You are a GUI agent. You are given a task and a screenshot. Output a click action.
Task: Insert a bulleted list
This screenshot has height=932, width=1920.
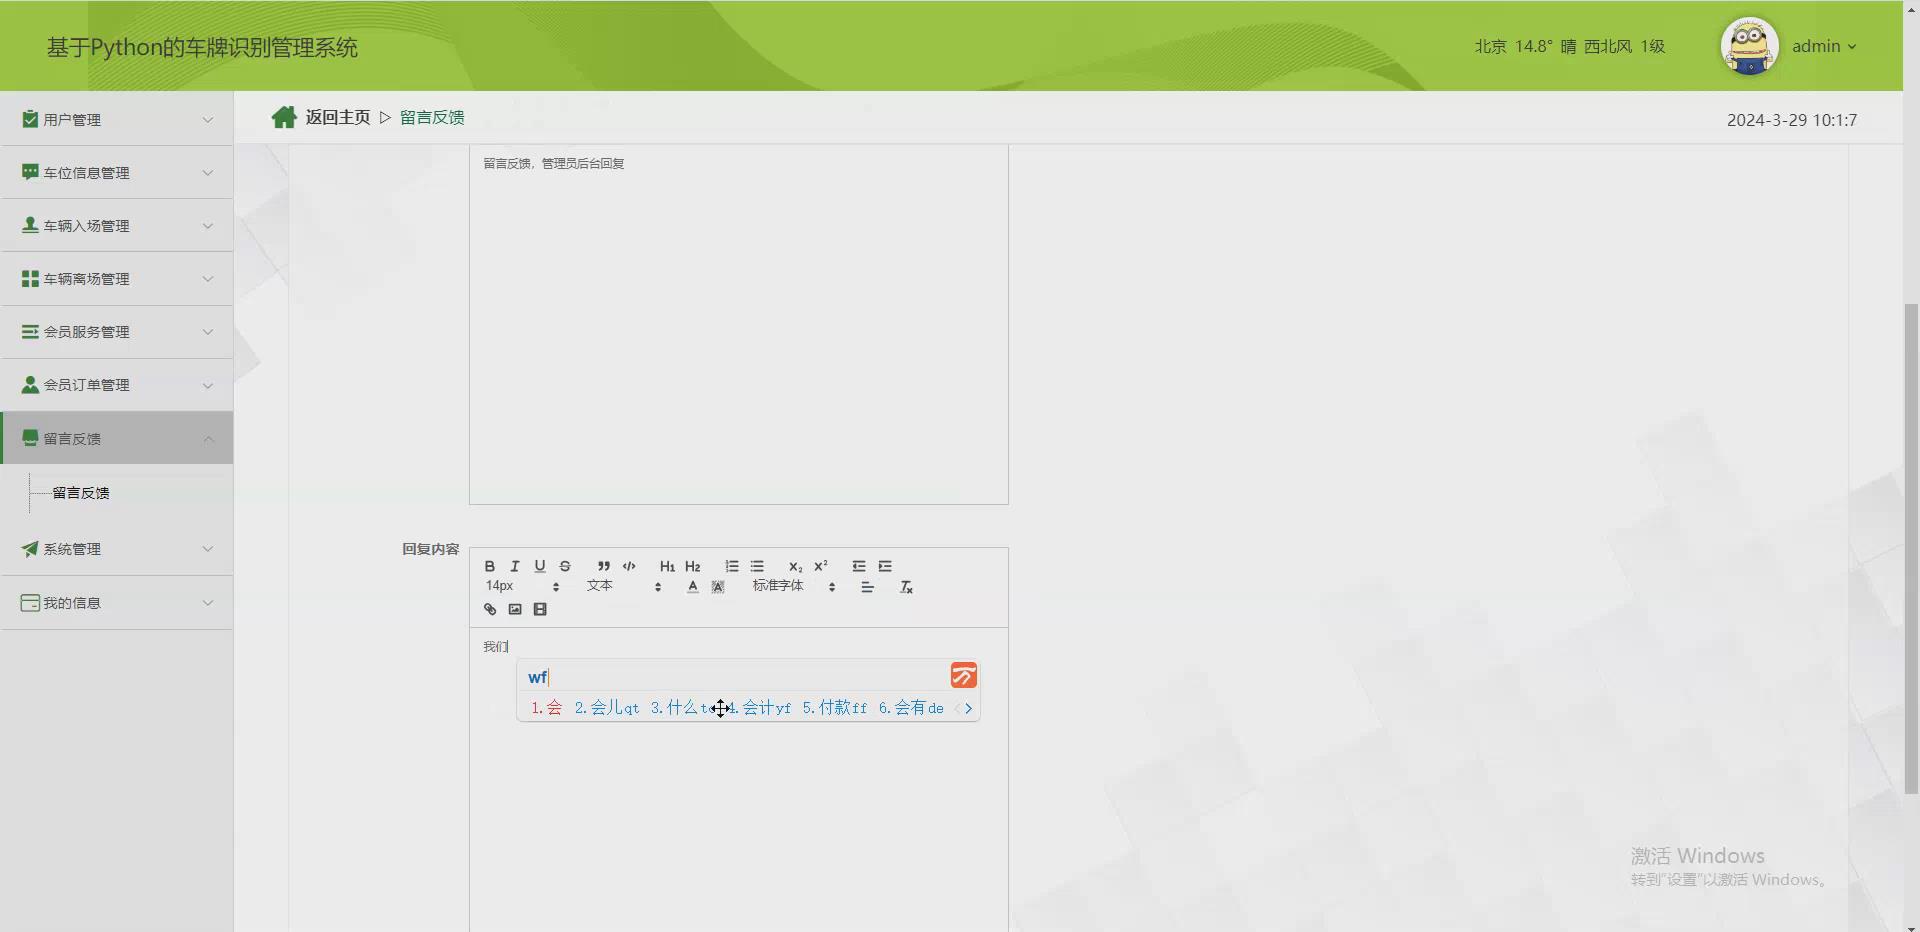pos(757,566)
